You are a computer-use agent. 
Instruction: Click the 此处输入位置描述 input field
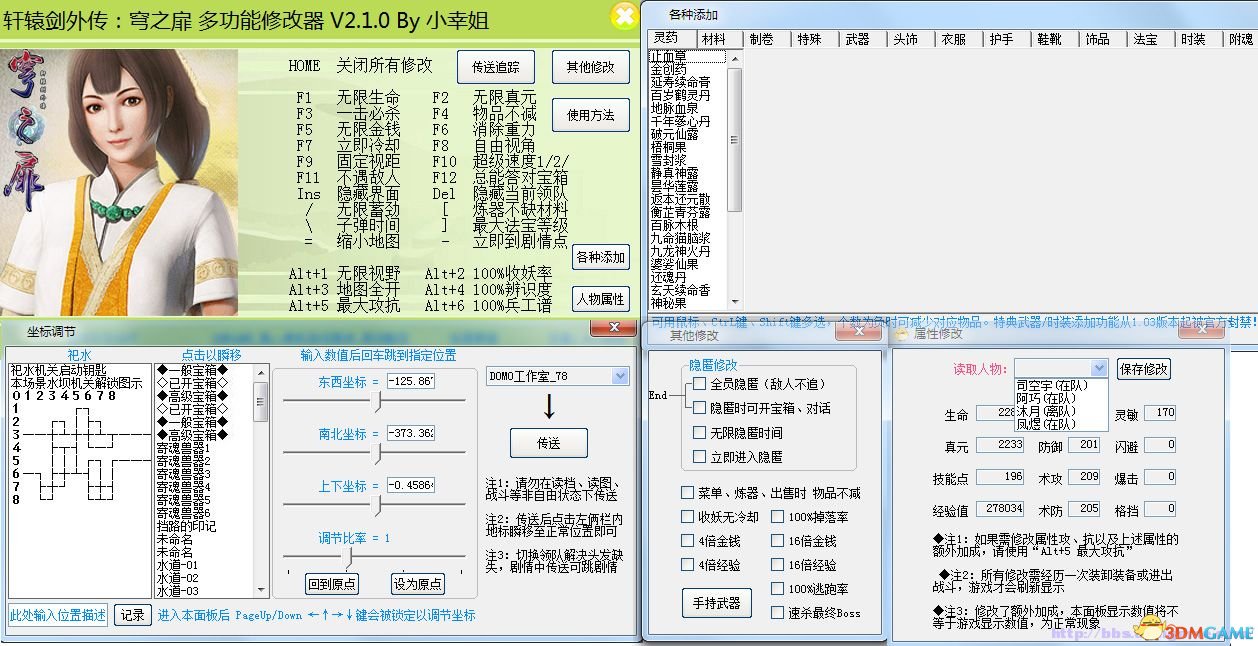pyautogui.click(x=58, y=615)
